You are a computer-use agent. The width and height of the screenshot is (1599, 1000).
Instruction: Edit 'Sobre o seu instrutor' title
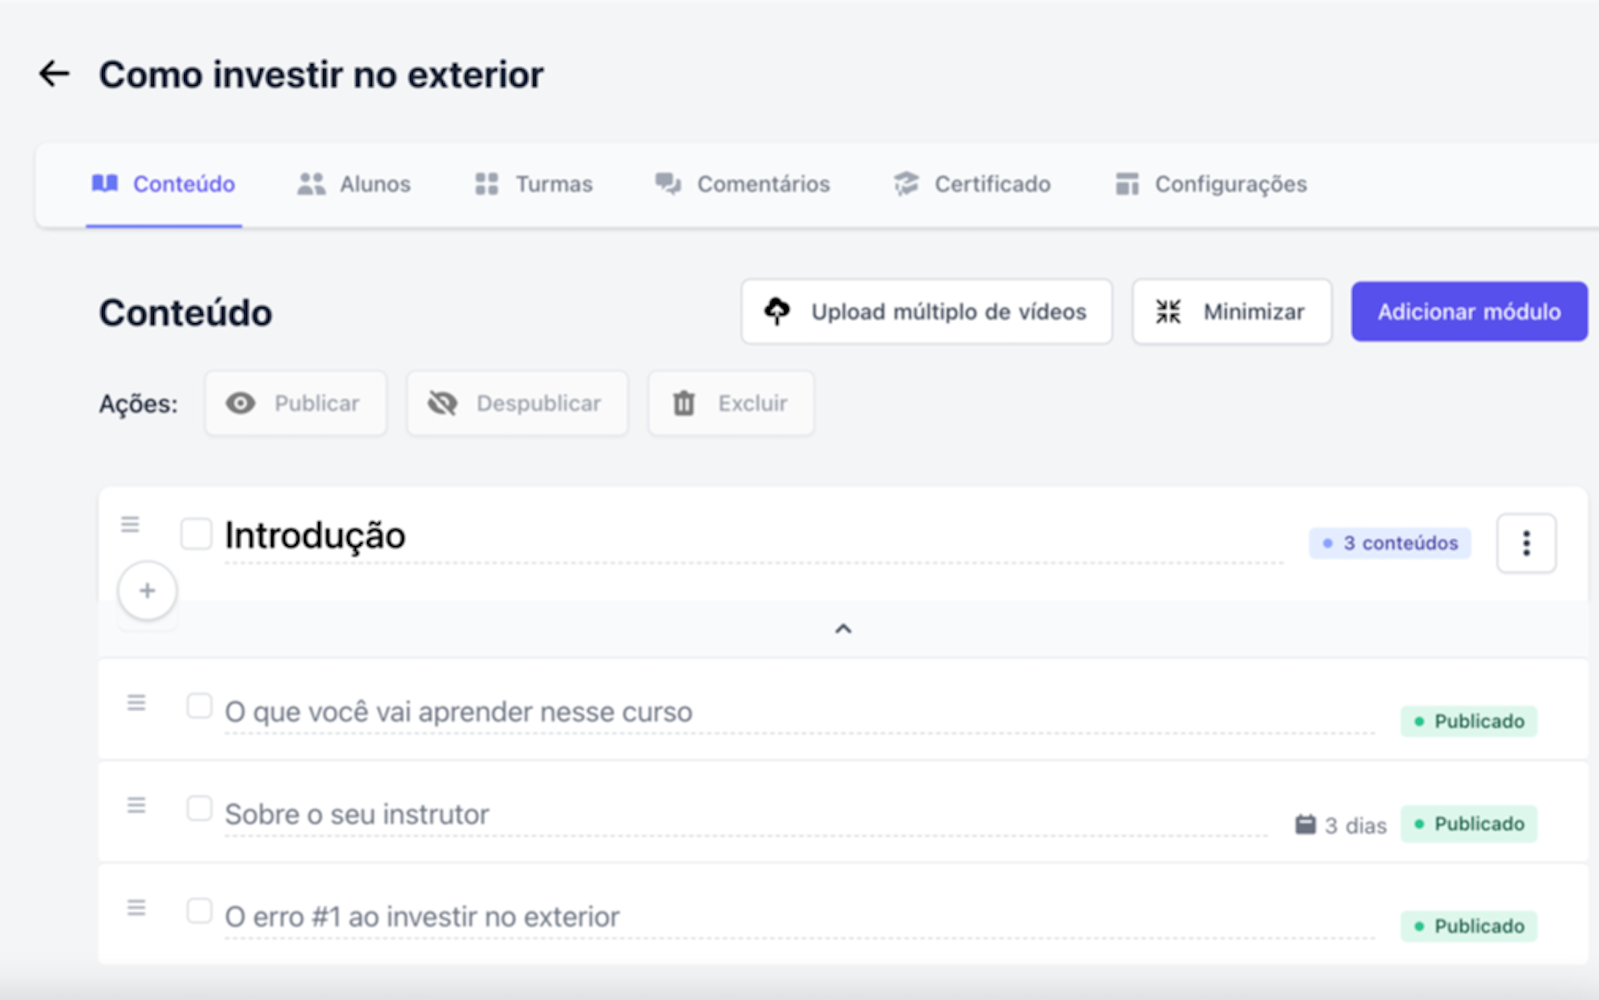pos(746,815)
